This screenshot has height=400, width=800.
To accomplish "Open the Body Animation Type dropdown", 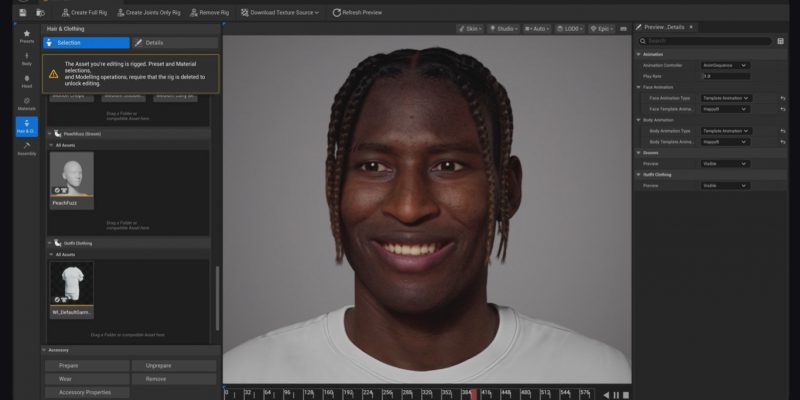I will pos(726,131).
